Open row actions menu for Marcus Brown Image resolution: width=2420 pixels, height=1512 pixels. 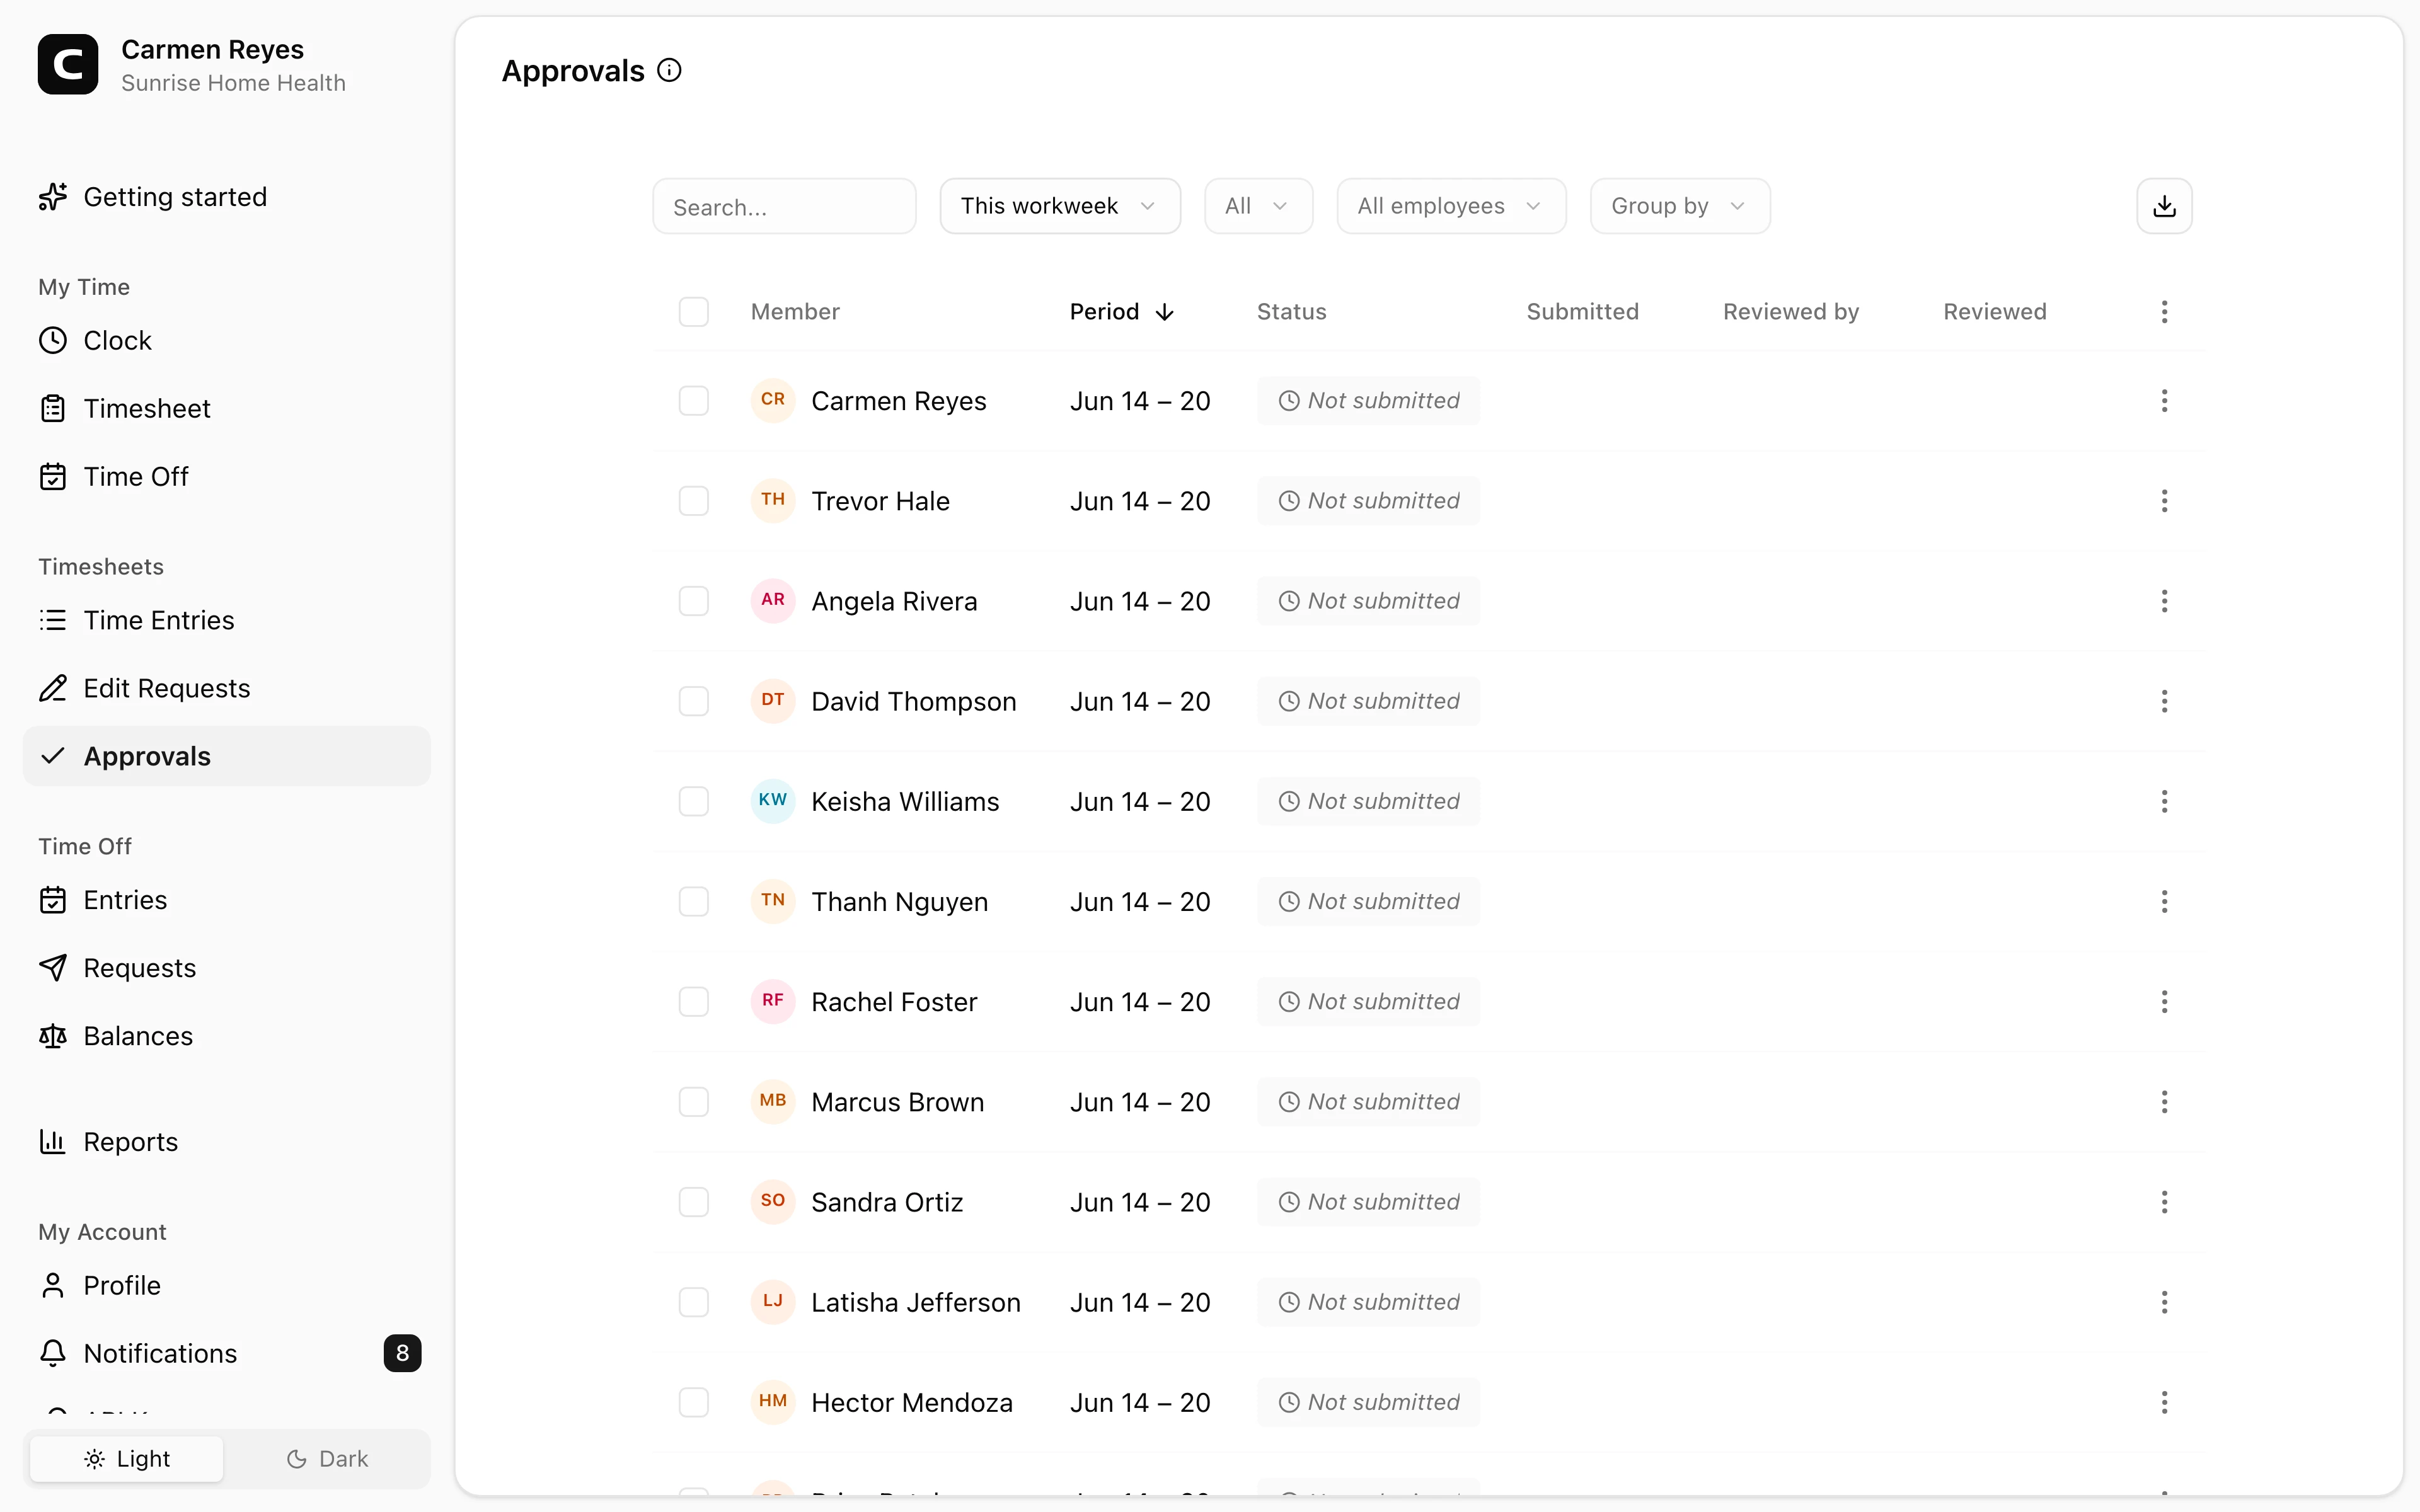tap(2164, 1102)
